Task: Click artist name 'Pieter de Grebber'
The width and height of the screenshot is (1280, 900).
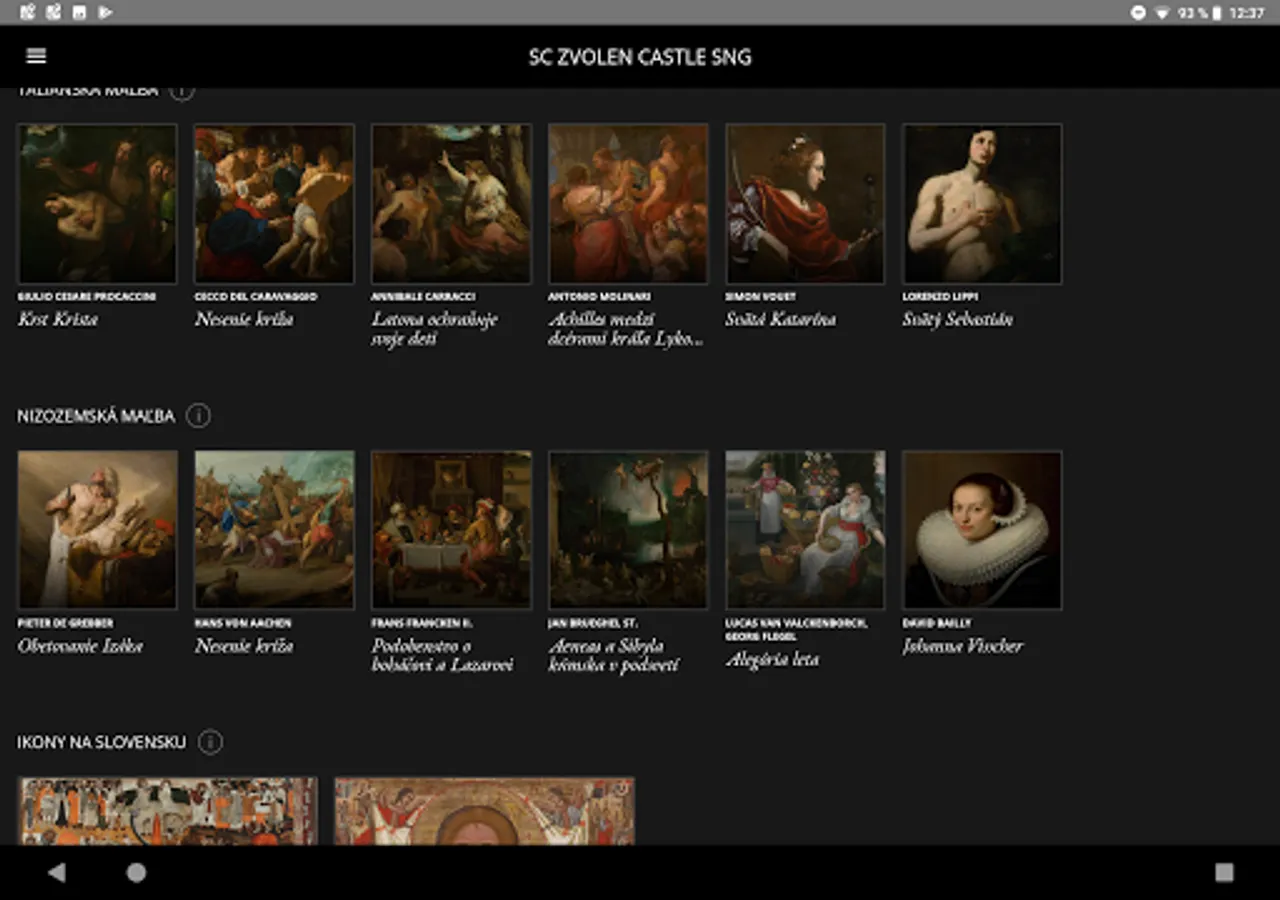Action: pos(65,623)
